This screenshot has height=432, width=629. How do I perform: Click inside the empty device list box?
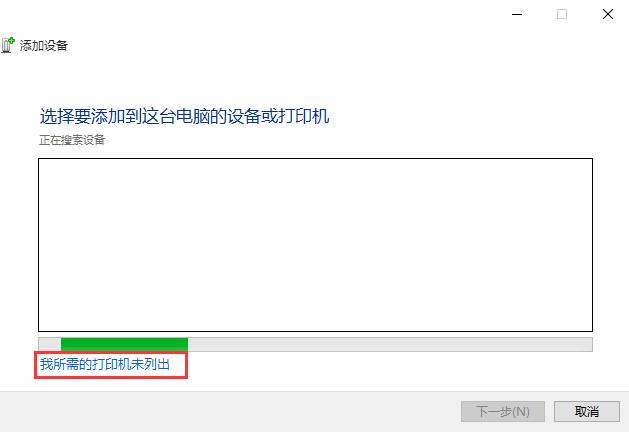coord(315,245)
